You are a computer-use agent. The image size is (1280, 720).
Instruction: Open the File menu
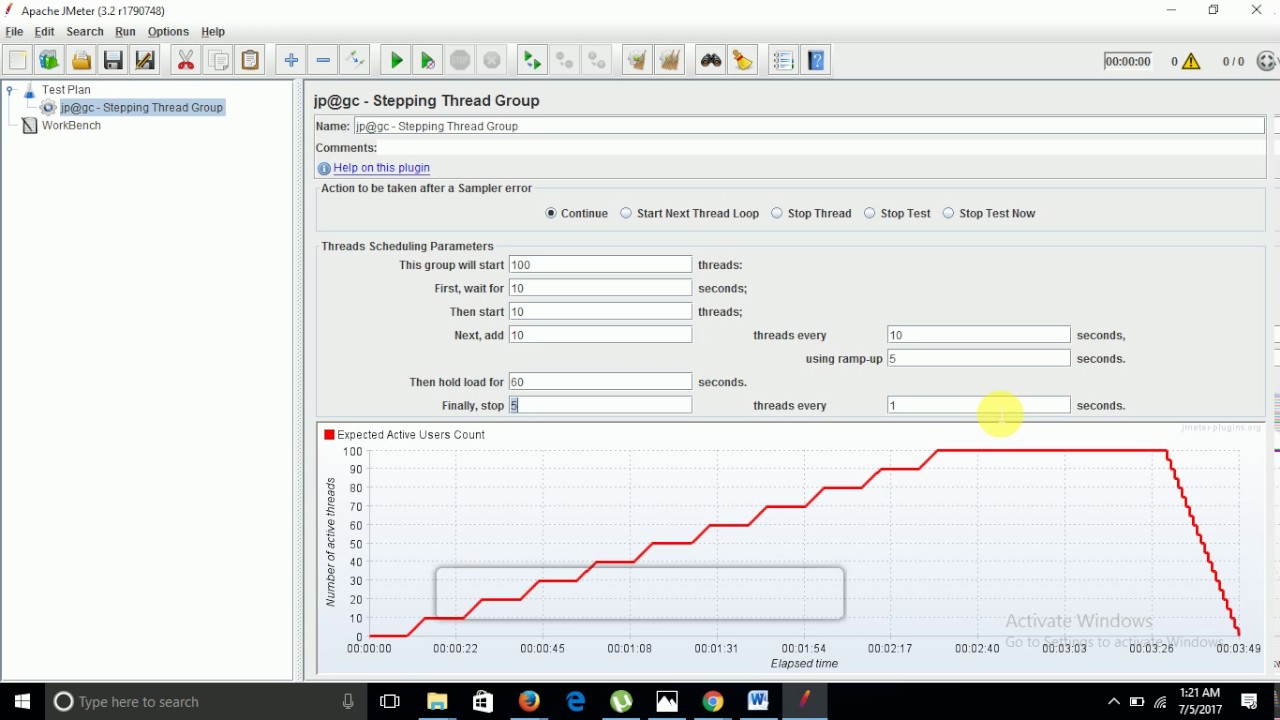pos(14,32)
